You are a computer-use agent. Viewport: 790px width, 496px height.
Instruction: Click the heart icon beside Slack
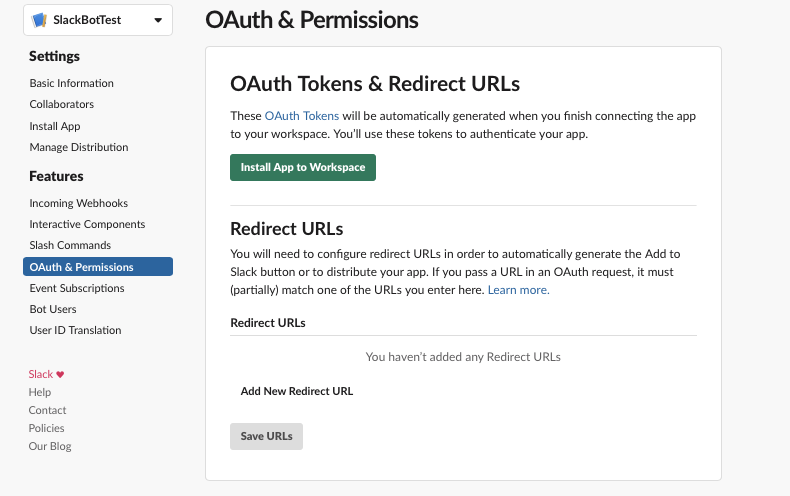click(x=60, y=375)
